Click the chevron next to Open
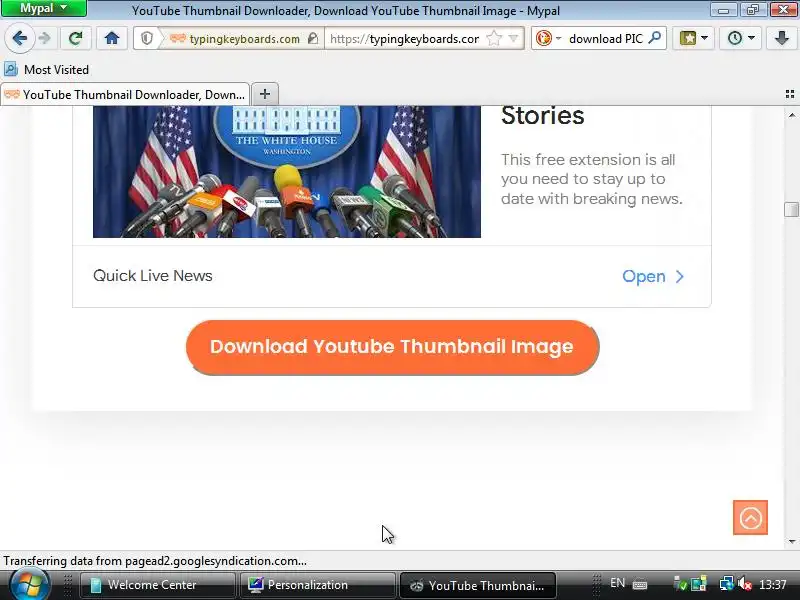The image size is (800, 600). 680,277
